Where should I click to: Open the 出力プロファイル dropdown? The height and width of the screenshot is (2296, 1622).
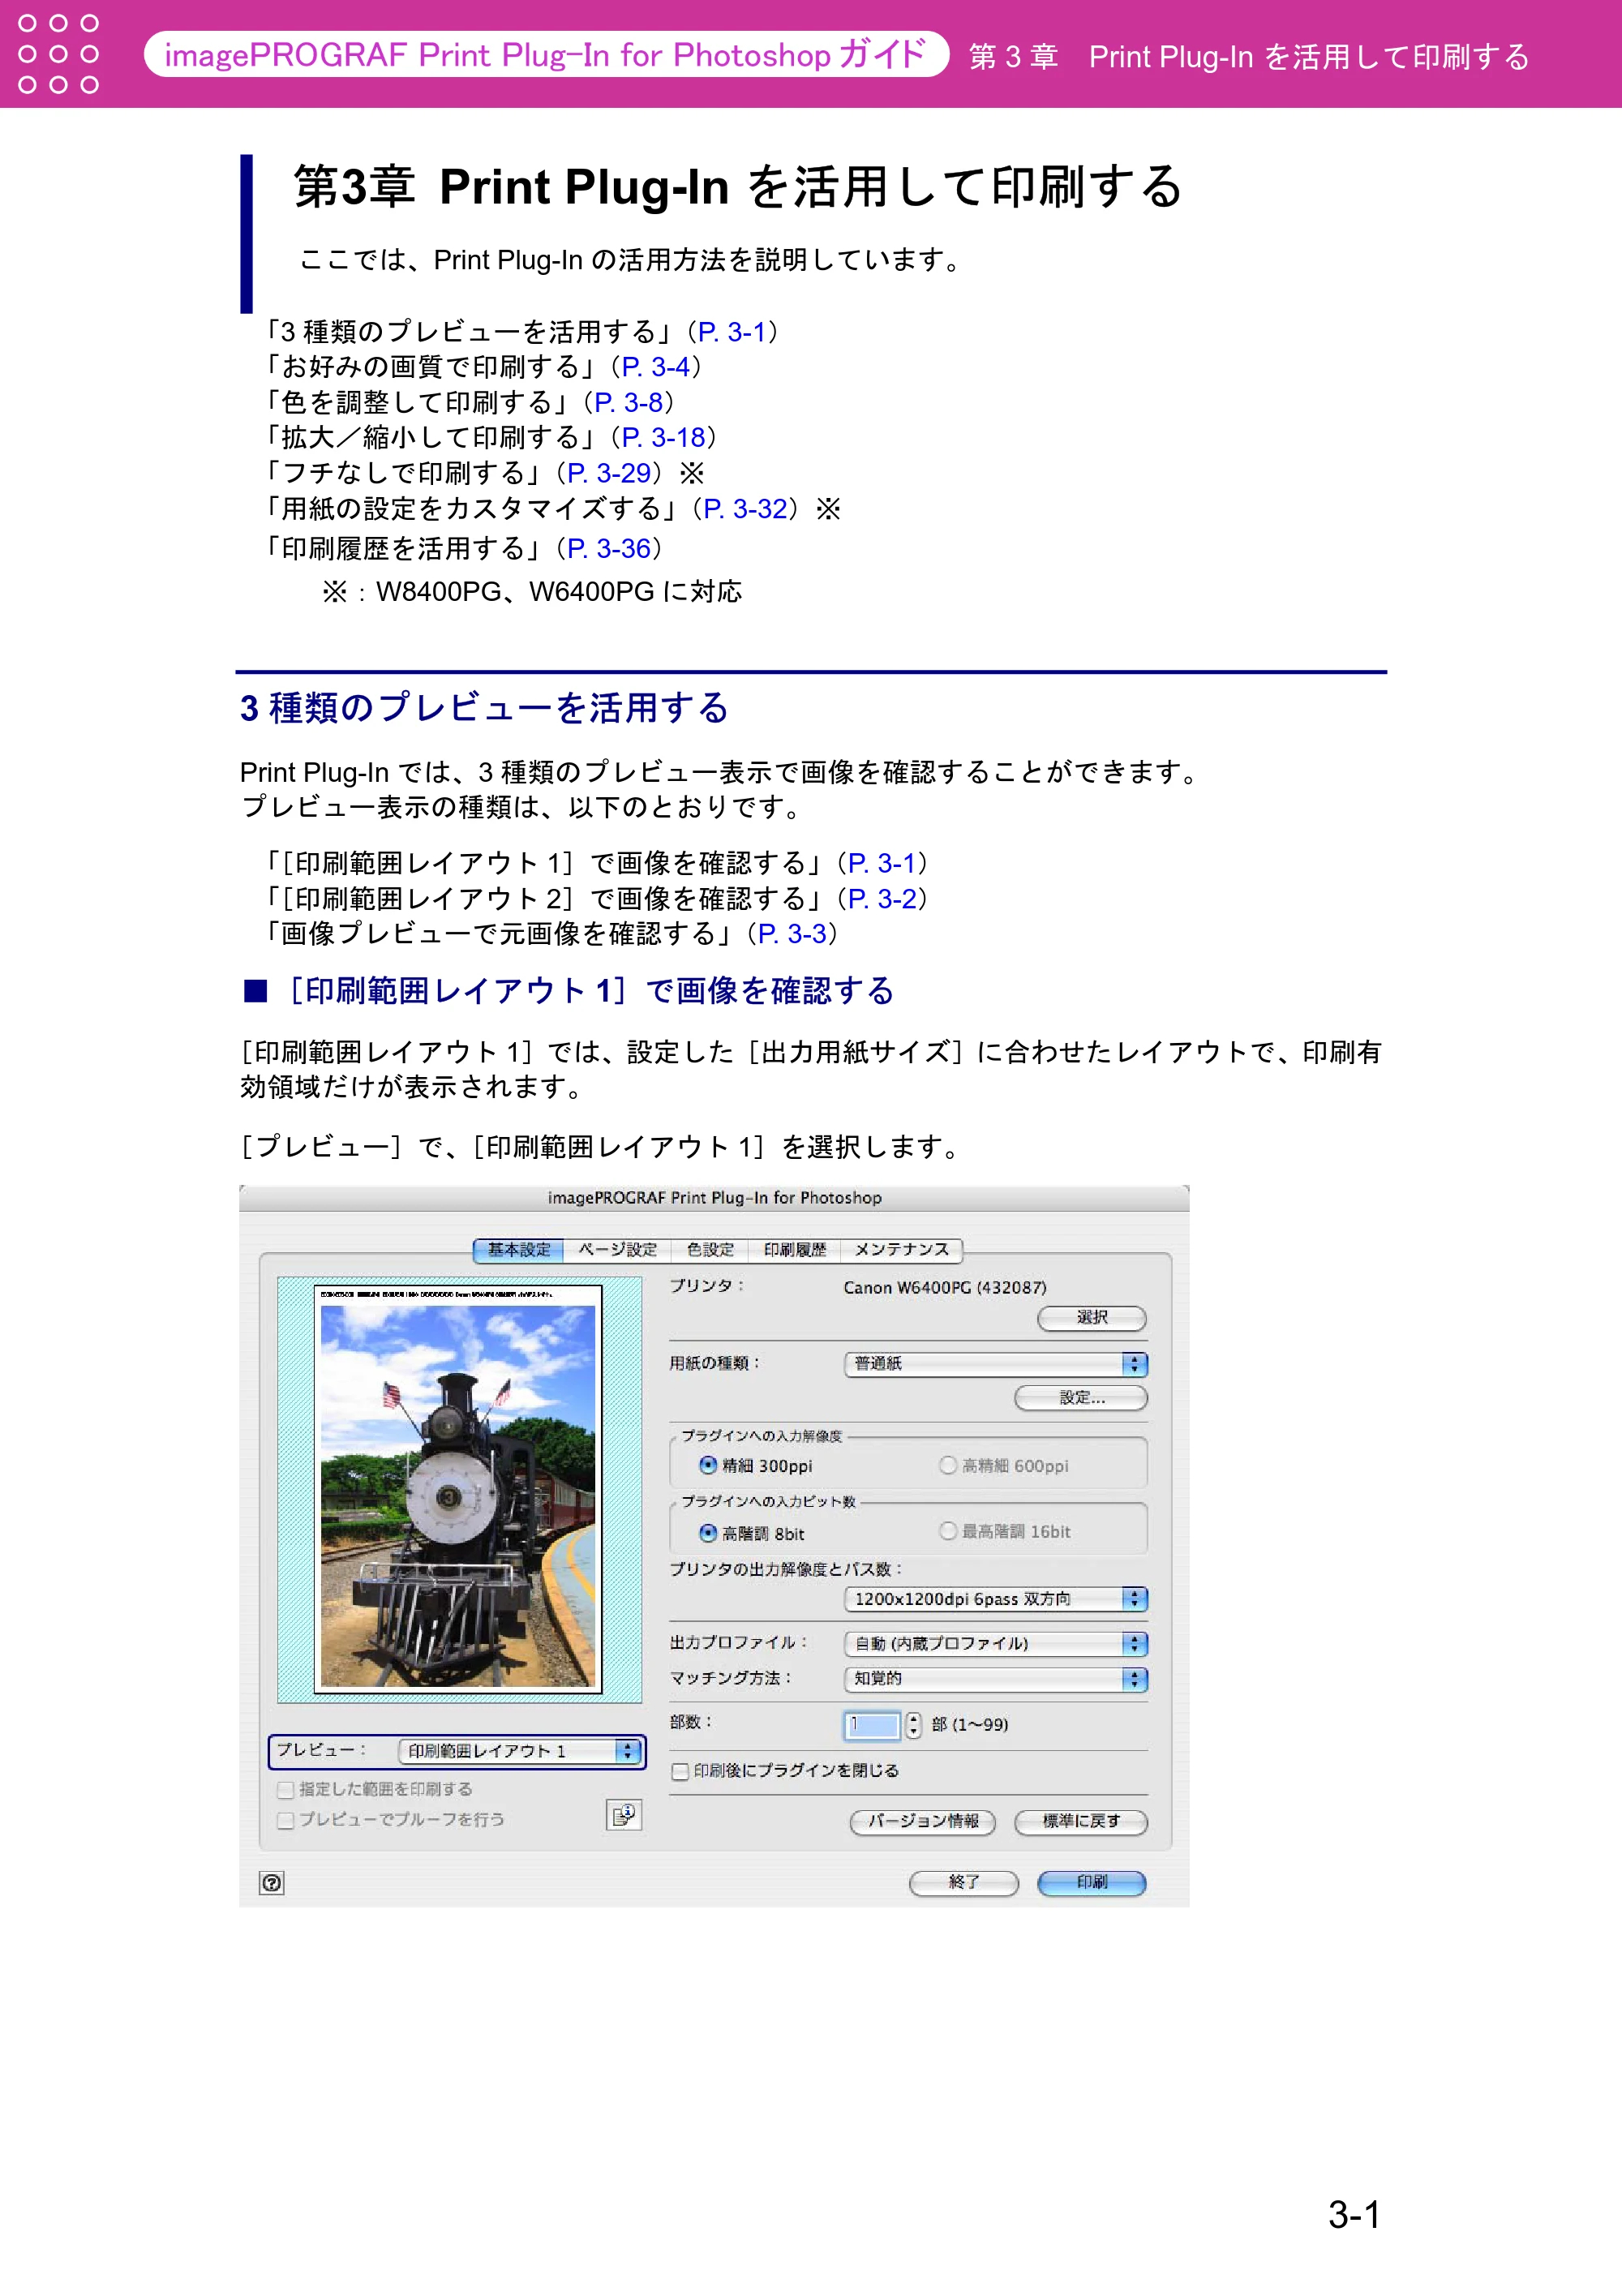click(x=996, y=1643)
